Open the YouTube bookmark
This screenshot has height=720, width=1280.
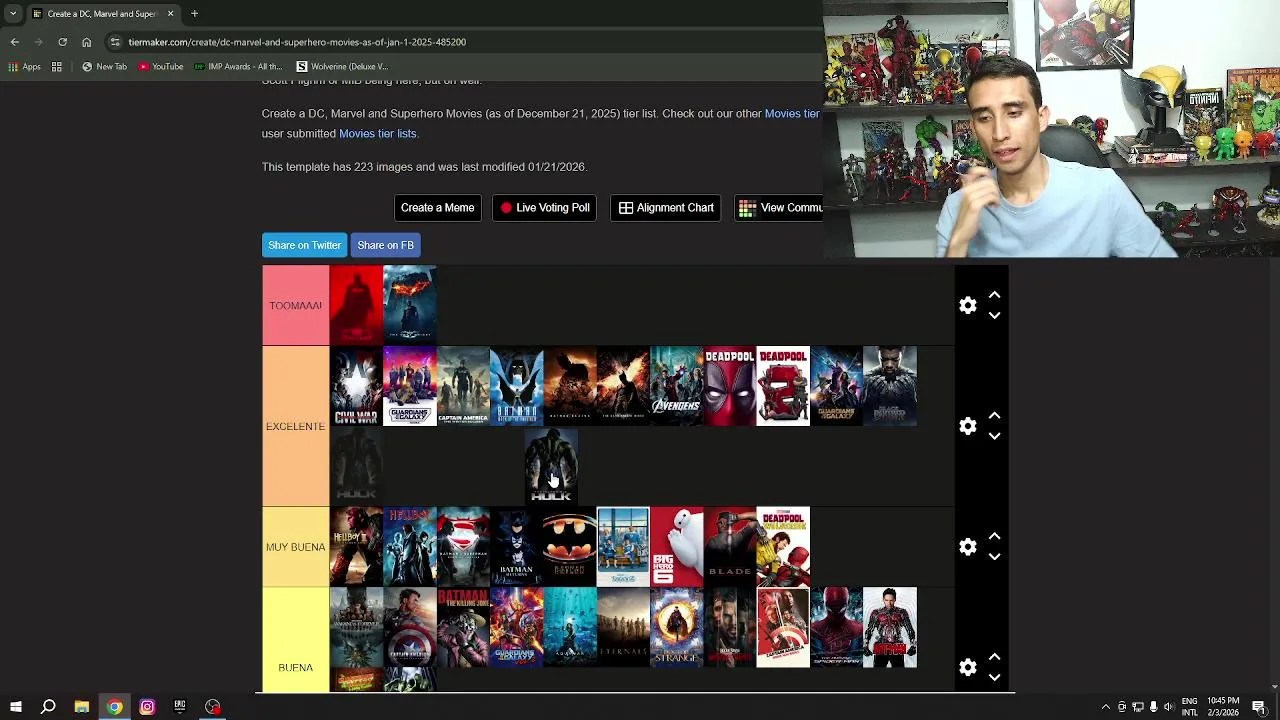pyautogui.click(x=161, y=67)
